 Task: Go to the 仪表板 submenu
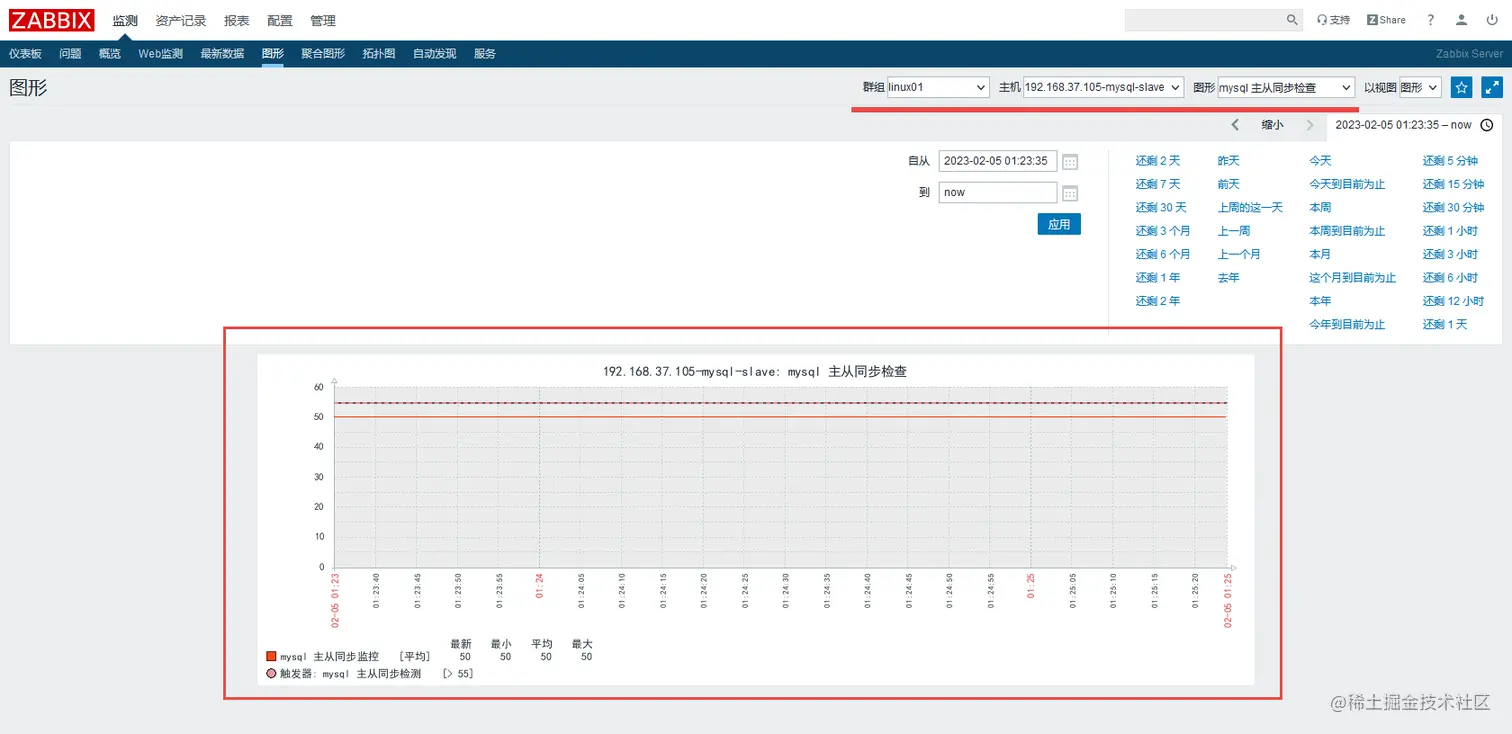25,54
